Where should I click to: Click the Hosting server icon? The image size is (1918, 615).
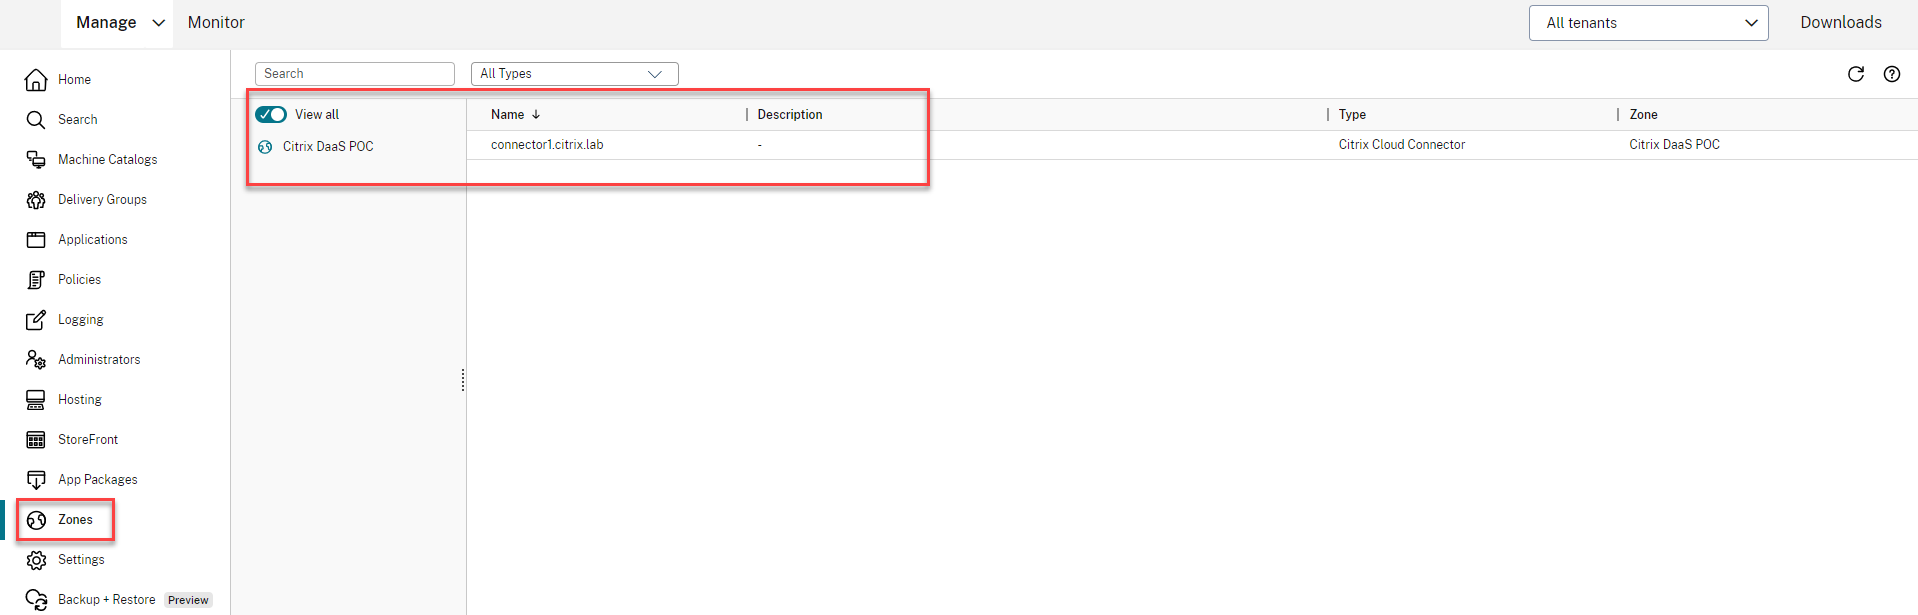tap(36, 400)
